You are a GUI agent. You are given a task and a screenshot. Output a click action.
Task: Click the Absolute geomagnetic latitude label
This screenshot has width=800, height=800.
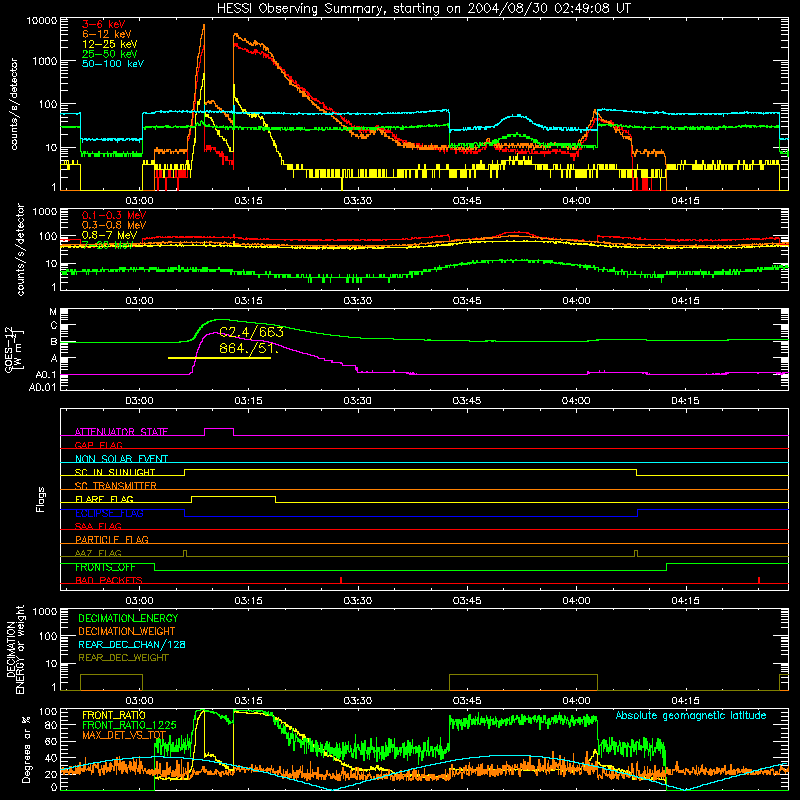point(691,716)
